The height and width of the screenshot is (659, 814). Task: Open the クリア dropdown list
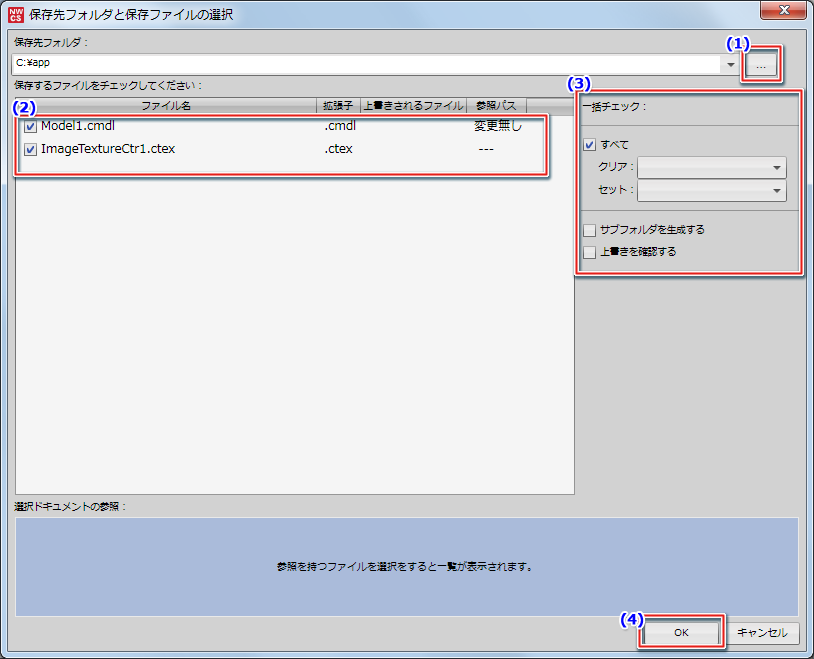(x=712, y=168)
